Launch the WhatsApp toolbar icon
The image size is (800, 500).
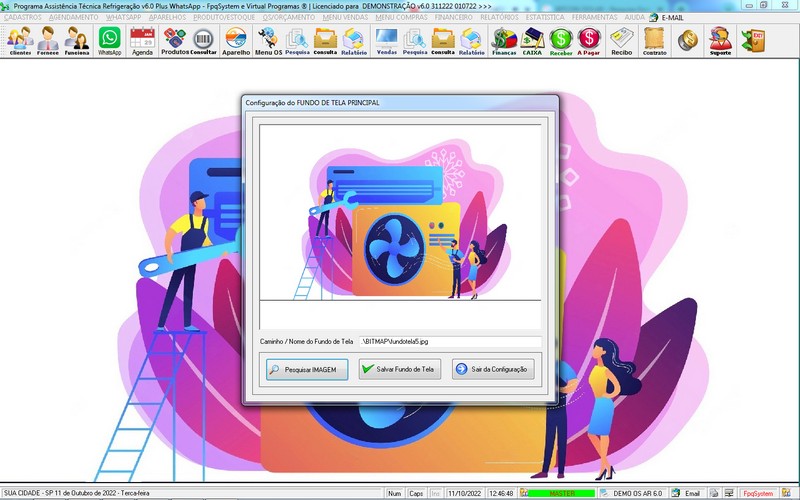tap(110, 41)
